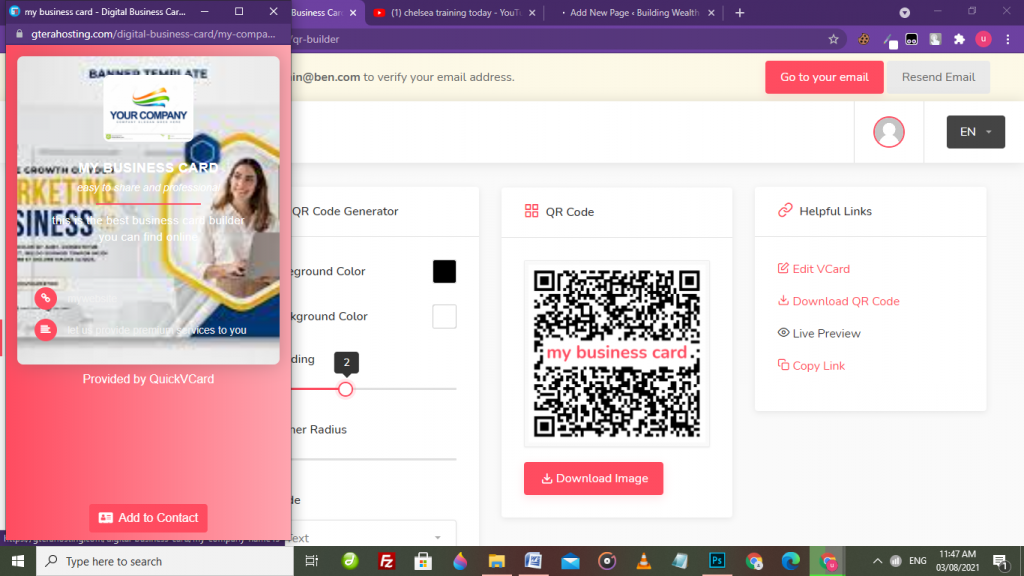Click the Helpful Links chain icon
The image size is (1024, 576).
coord(785,210)
